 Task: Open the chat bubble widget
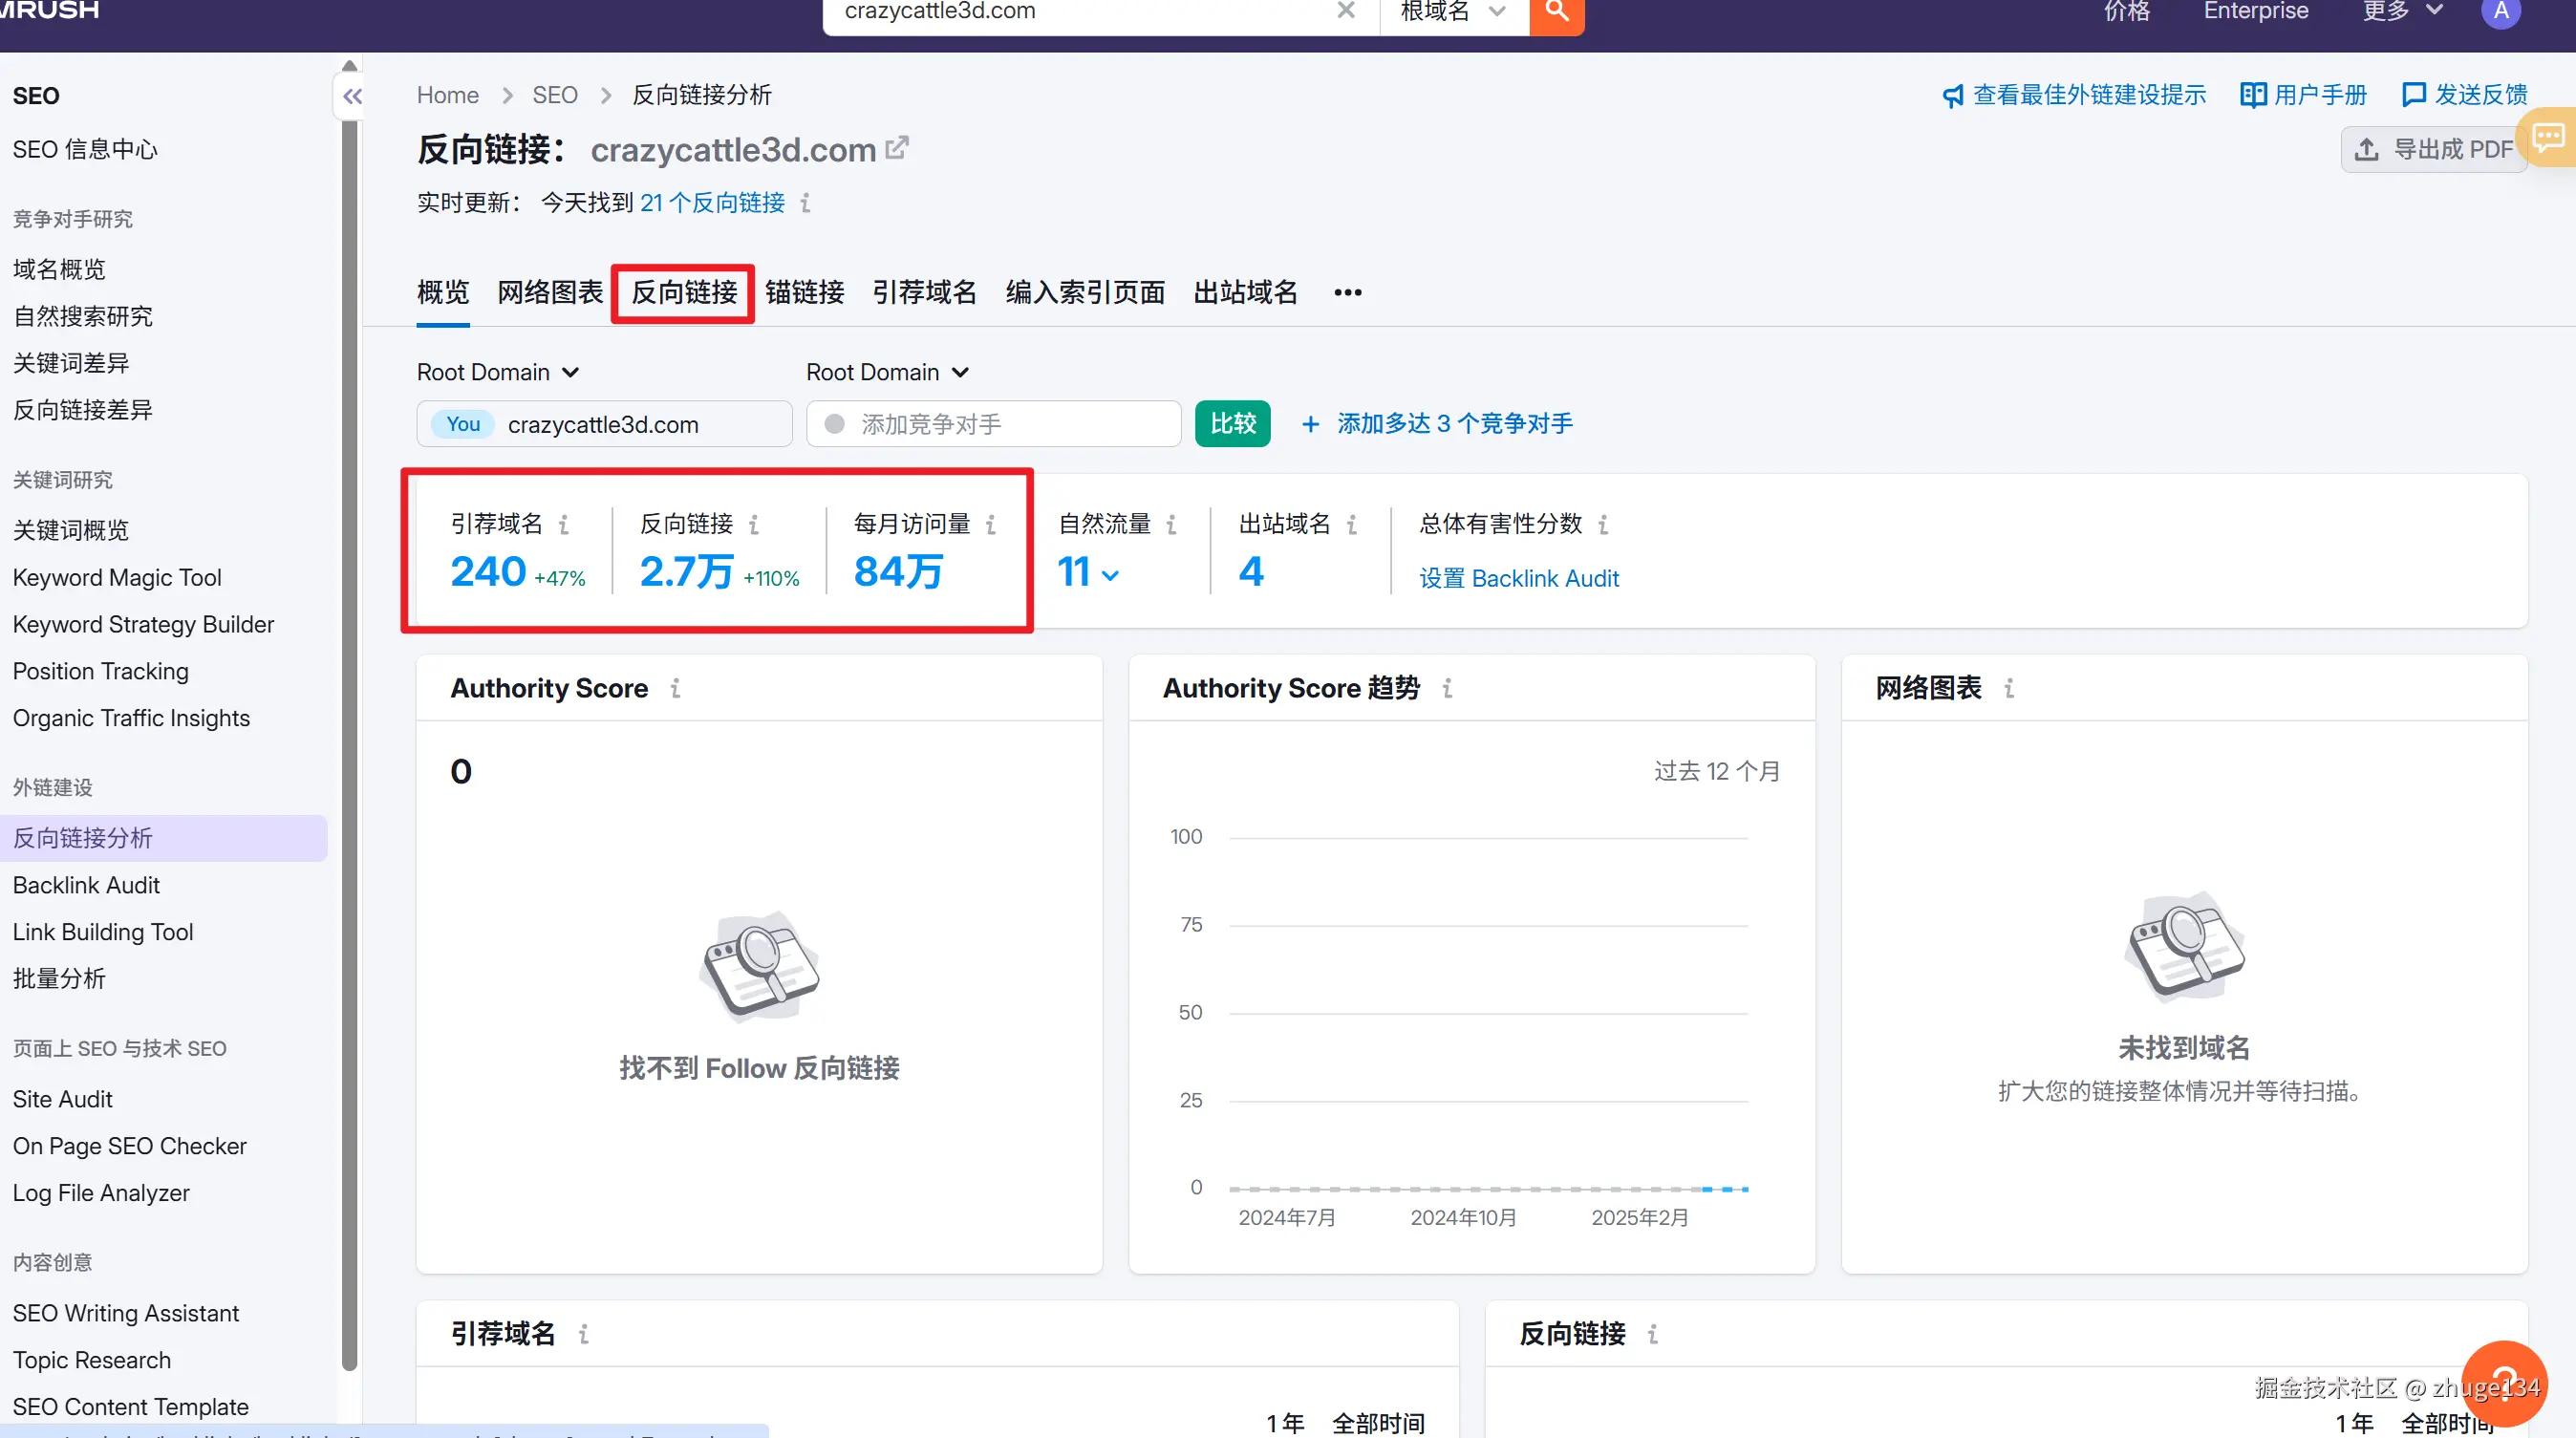pyautogui.click(x=2548, y=138)
